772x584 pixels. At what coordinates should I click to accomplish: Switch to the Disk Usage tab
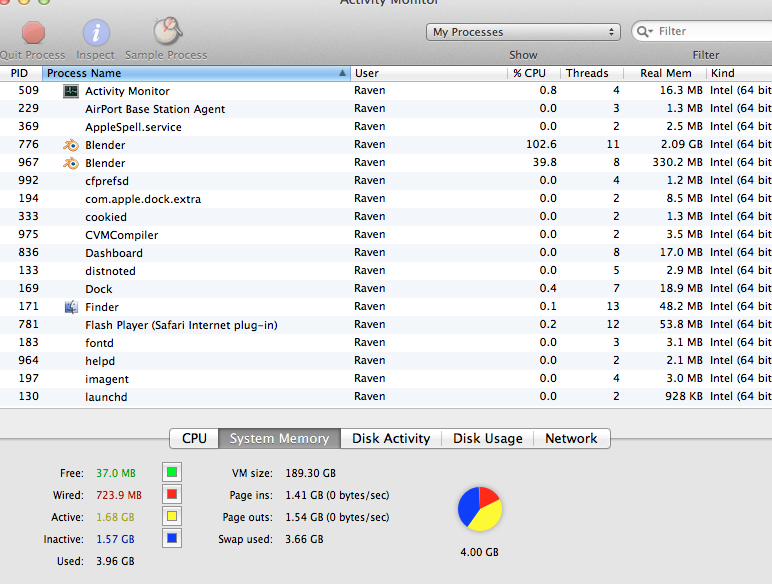point(487,438)
